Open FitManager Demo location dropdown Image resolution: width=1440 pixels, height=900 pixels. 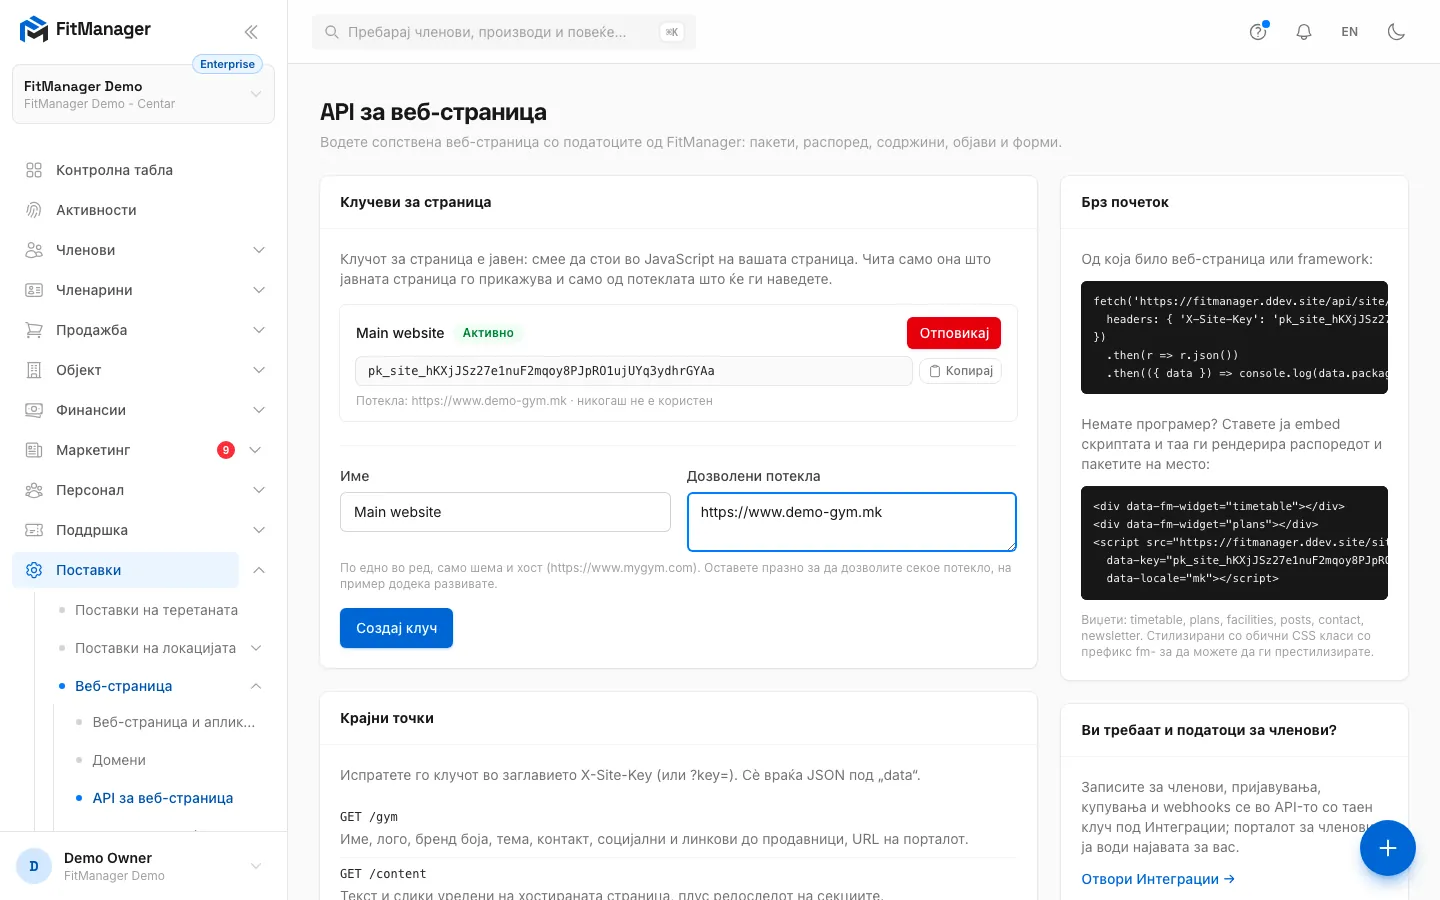pos(143,94)
